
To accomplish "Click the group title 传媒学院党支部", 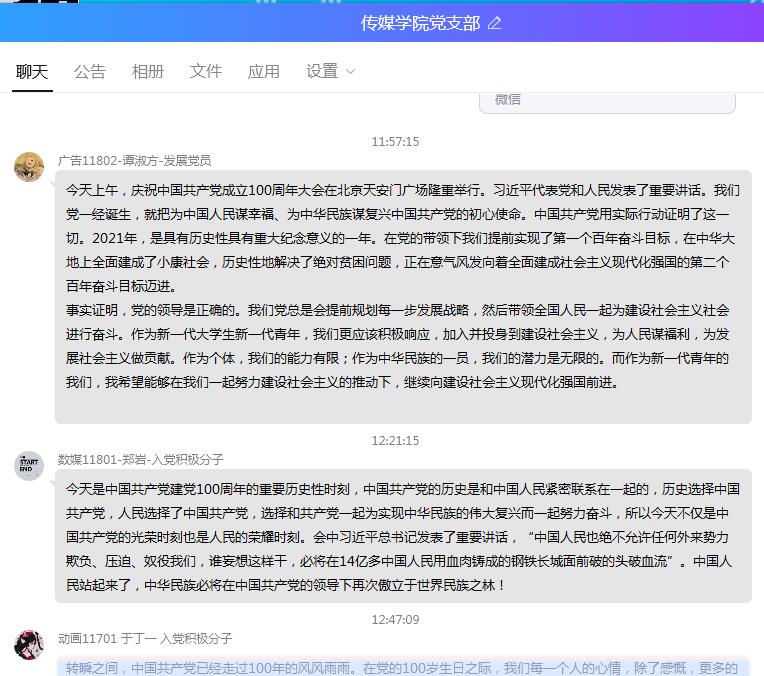I will coord(420,23).
